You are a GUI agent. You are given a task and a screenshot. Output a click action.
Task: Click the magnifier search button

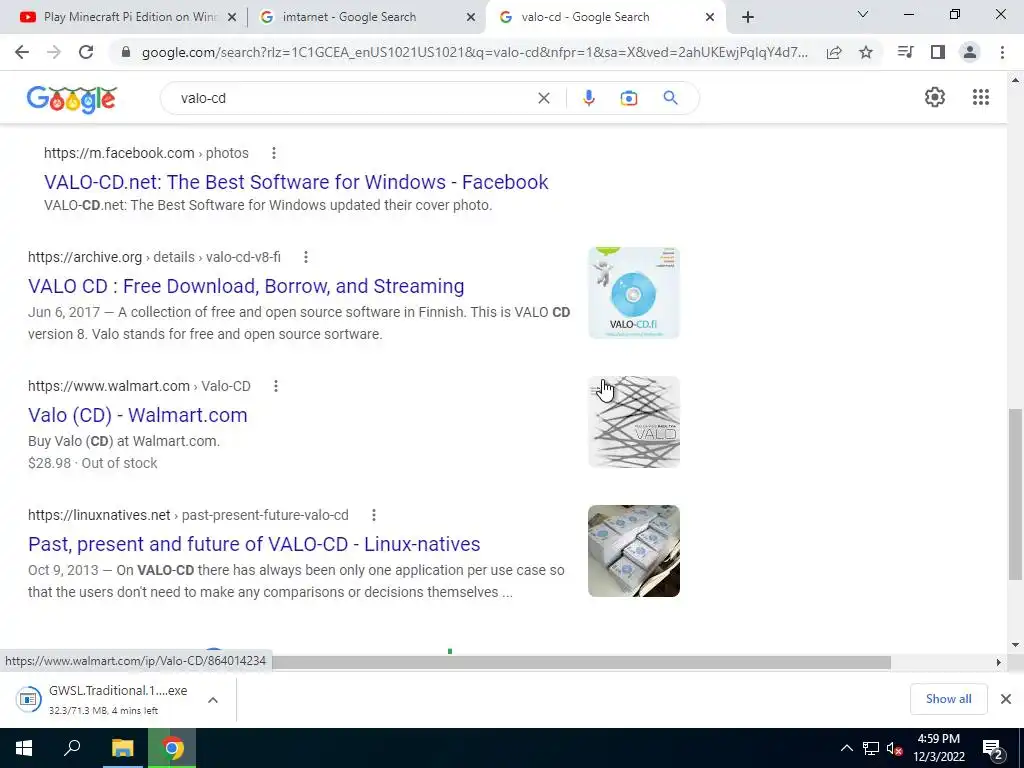click(x=670, y=98)
